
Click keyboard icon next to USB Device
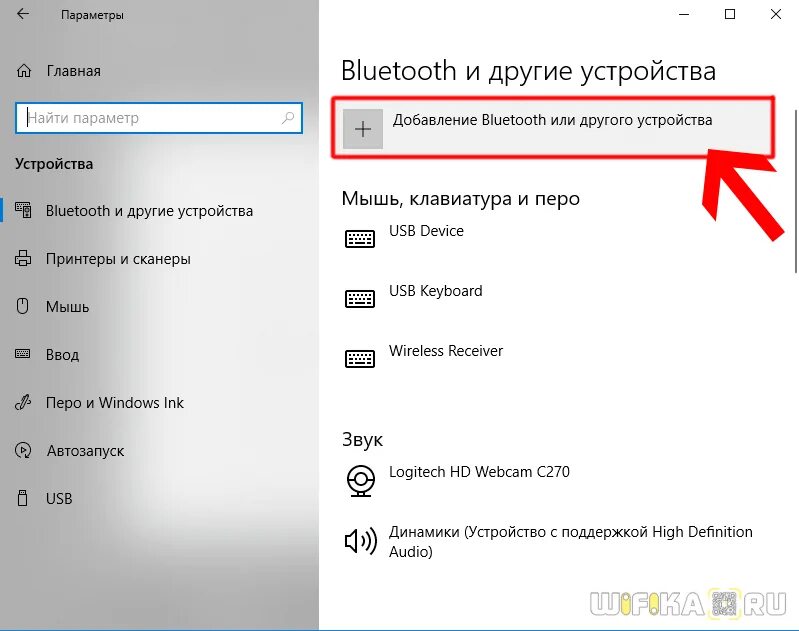360,239
